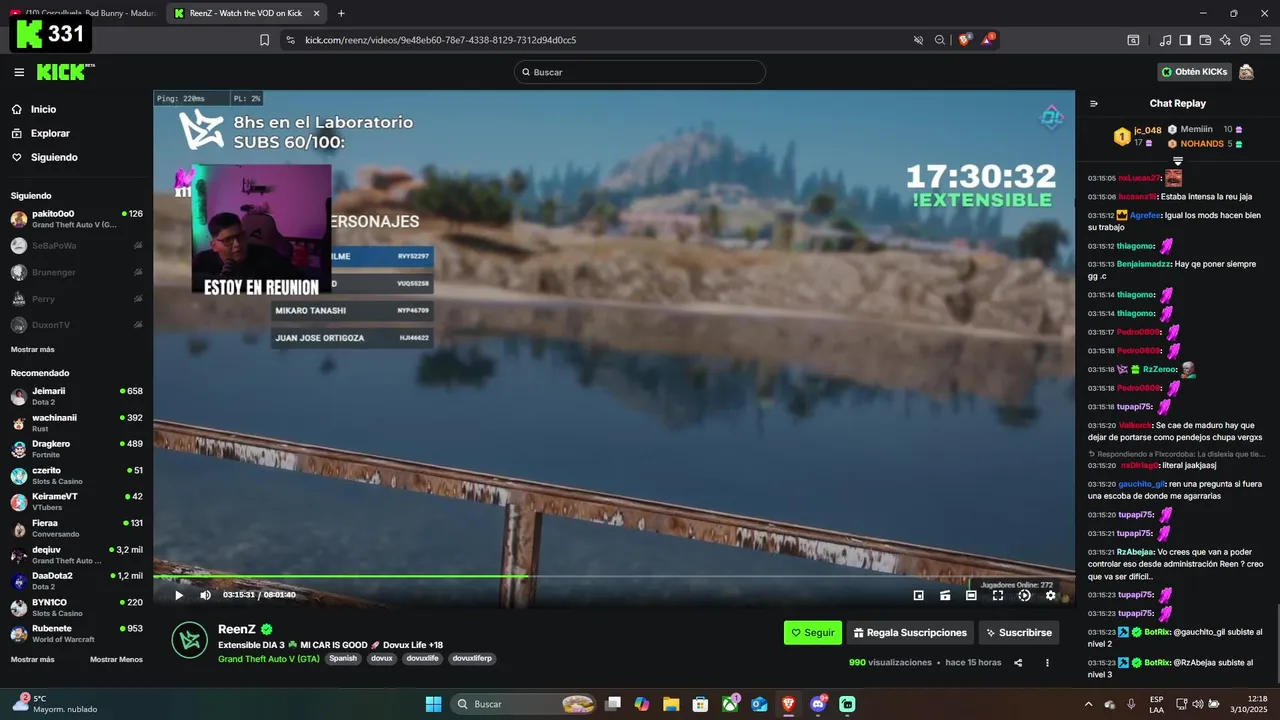Open the Brave Wallet icon
This screenshot has width=1280, height=720.
(x=1205, y=40)
